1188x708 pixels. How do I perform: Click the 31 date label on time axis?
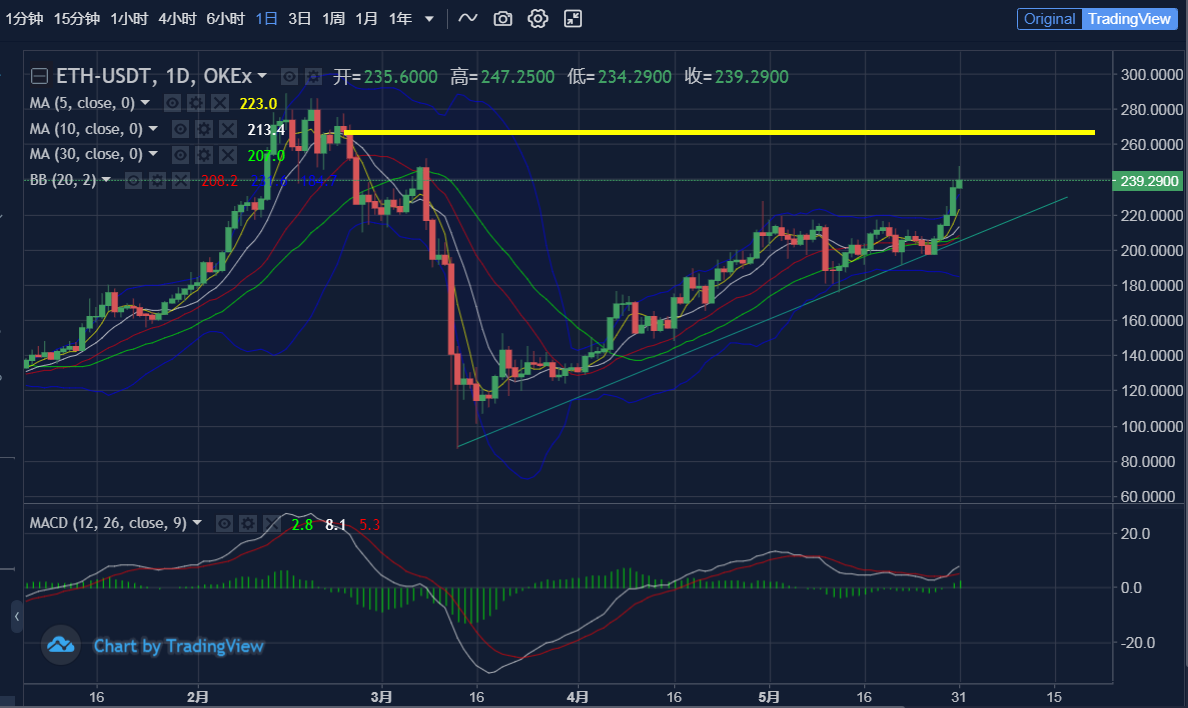[x=958, y=697]
